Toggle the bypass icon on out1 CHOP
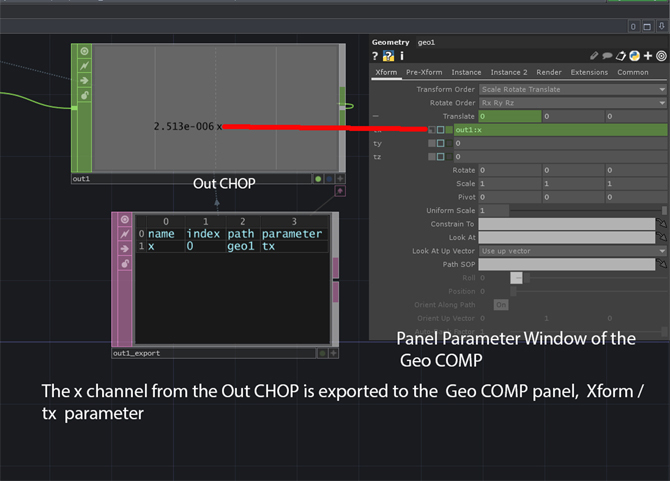Screen dimensions: 670x481 (85, 66)
